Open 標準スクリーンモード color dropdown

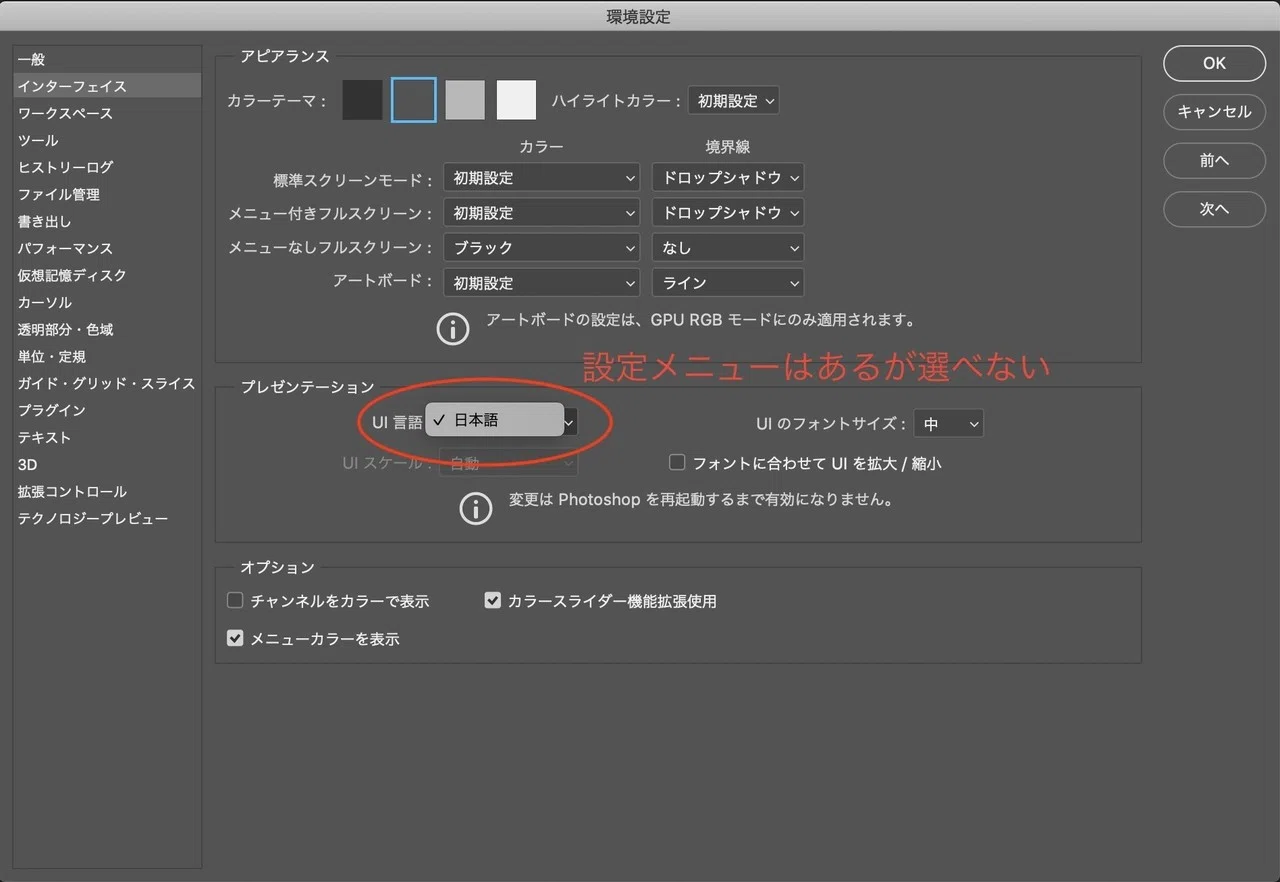[541, 178]
